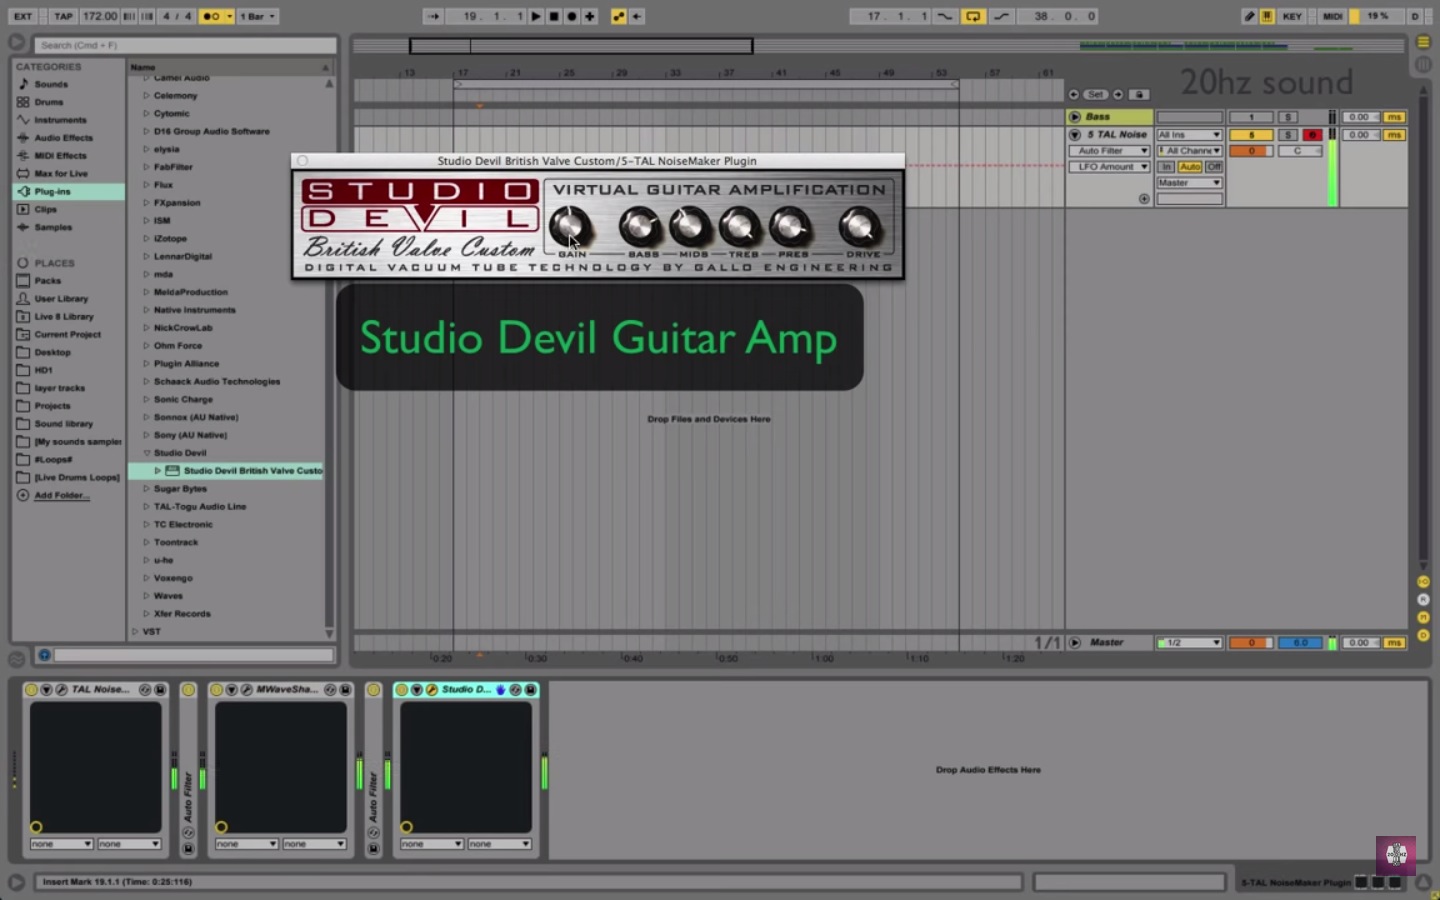
Task: Open User Library place
Action: tap(61, 299)
